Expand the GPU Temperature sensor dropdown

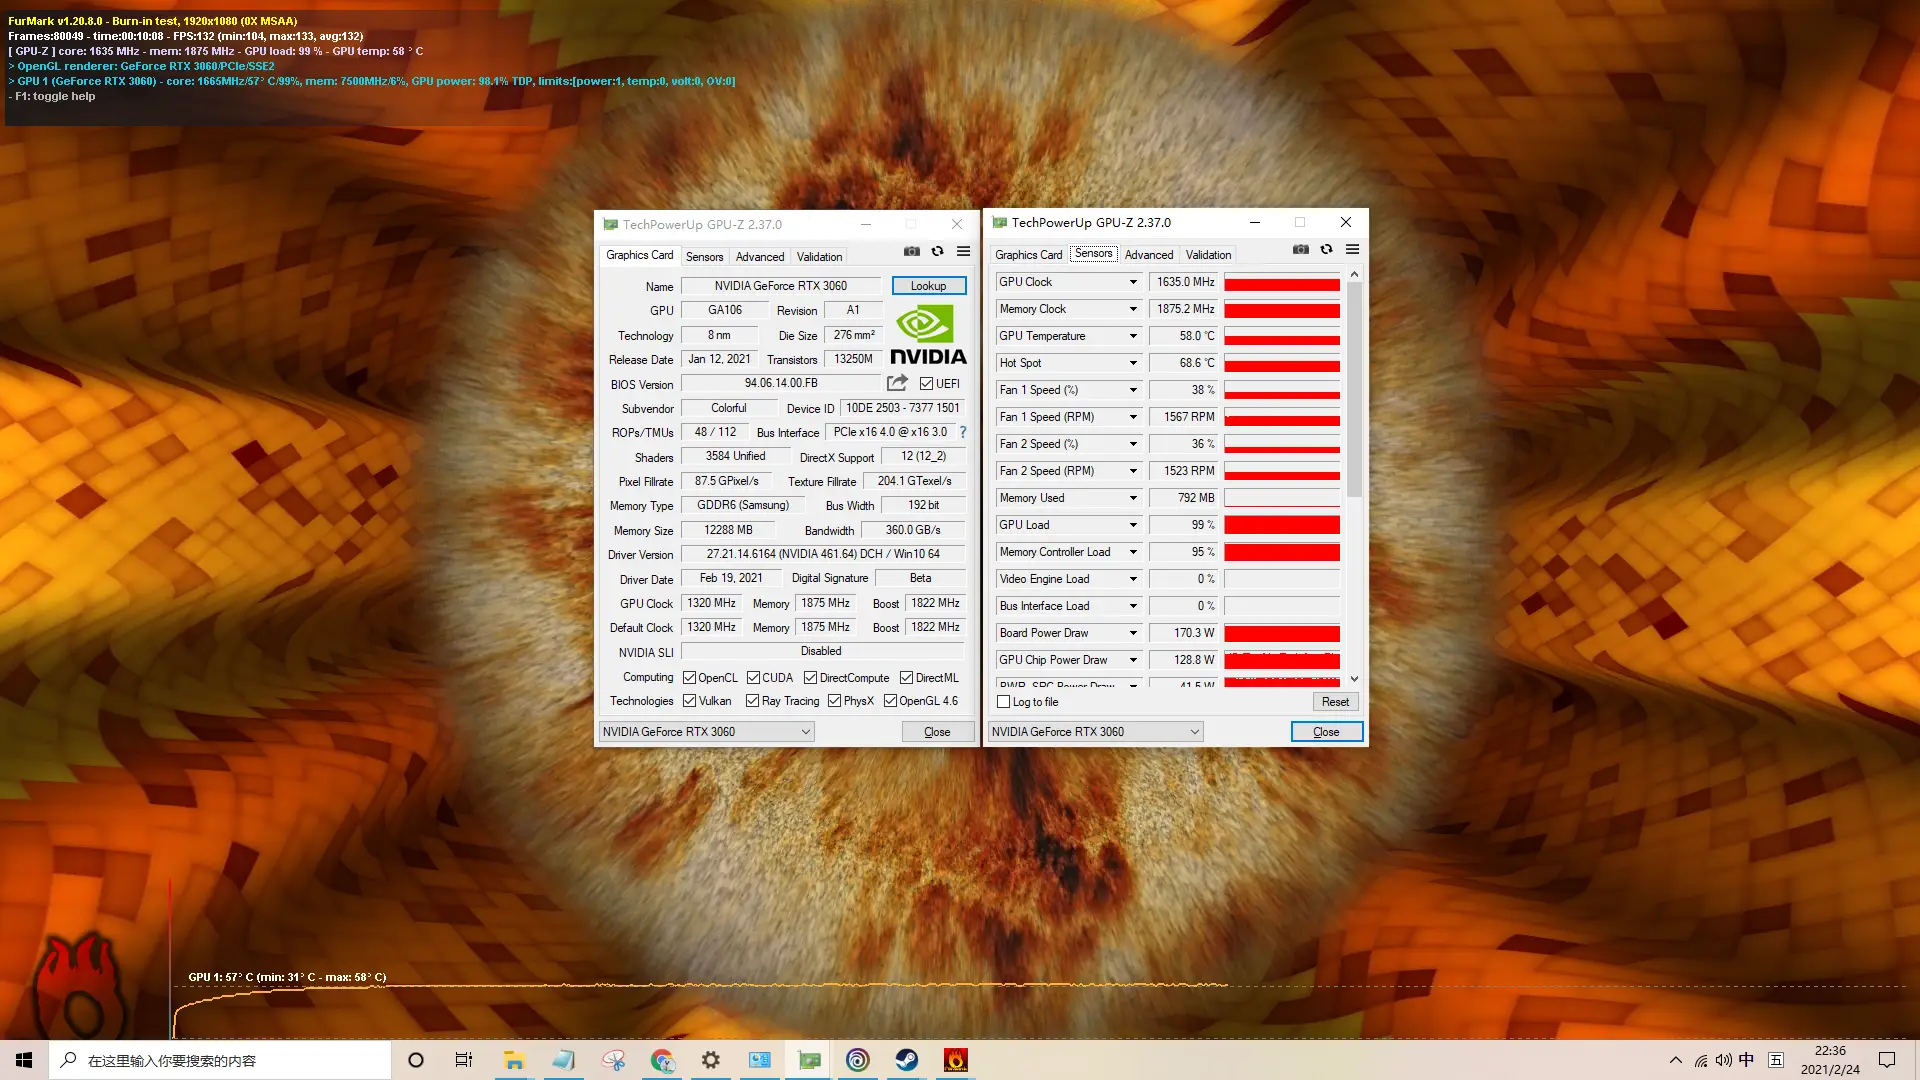coord(1130,335)
